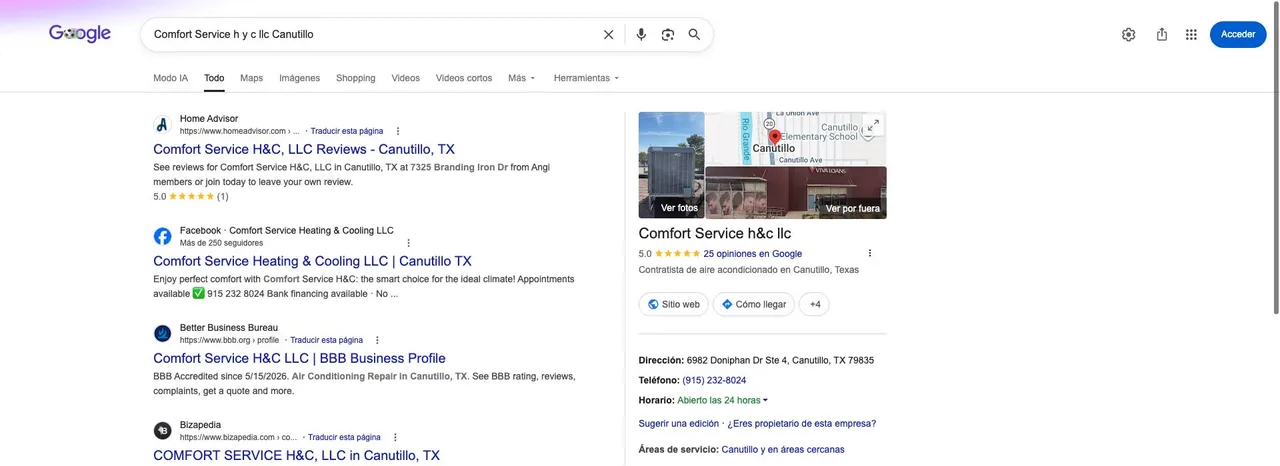The height and width of the screenshot is (466, 1280).
Task: Open the three-dot menu for the Facebook result
Action: click(x=408, y=243)
